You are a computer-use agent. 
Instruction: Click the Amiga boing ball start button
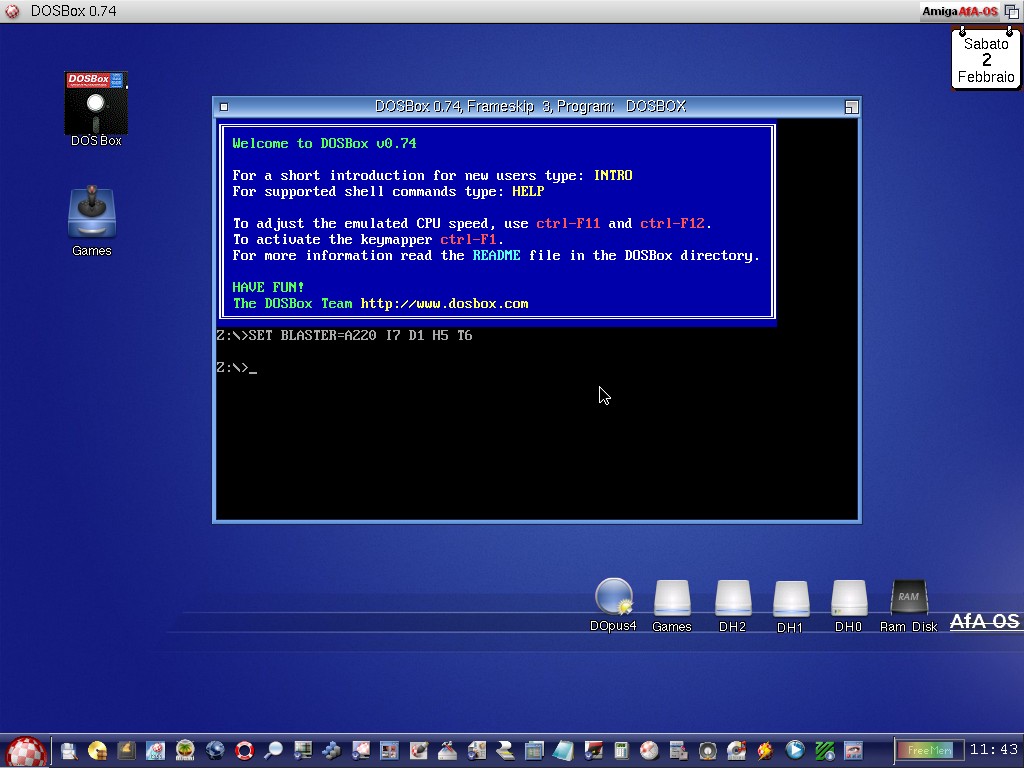(x=25, y=751)
